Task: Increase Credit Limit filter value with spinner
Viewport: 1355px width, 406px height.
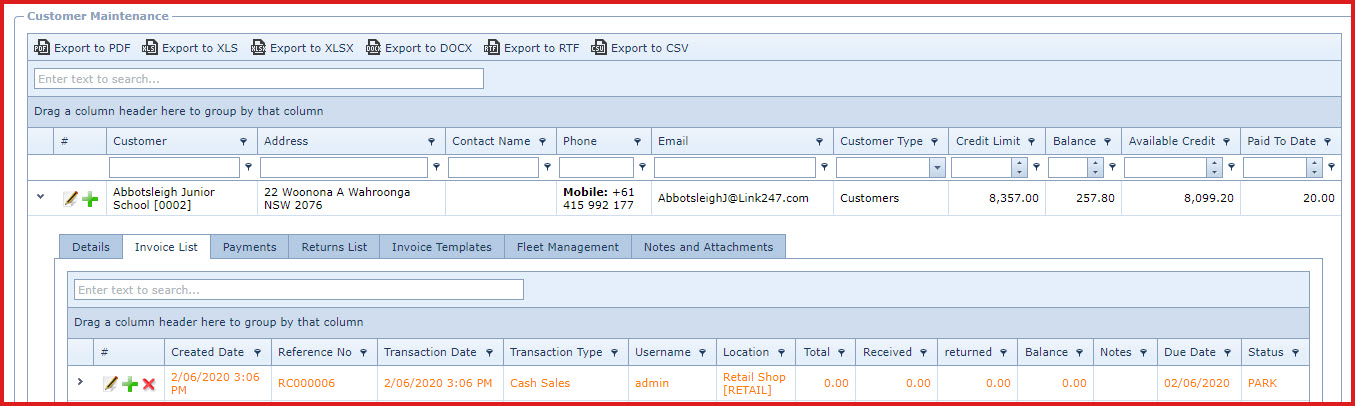Action: click(1019, 164)
